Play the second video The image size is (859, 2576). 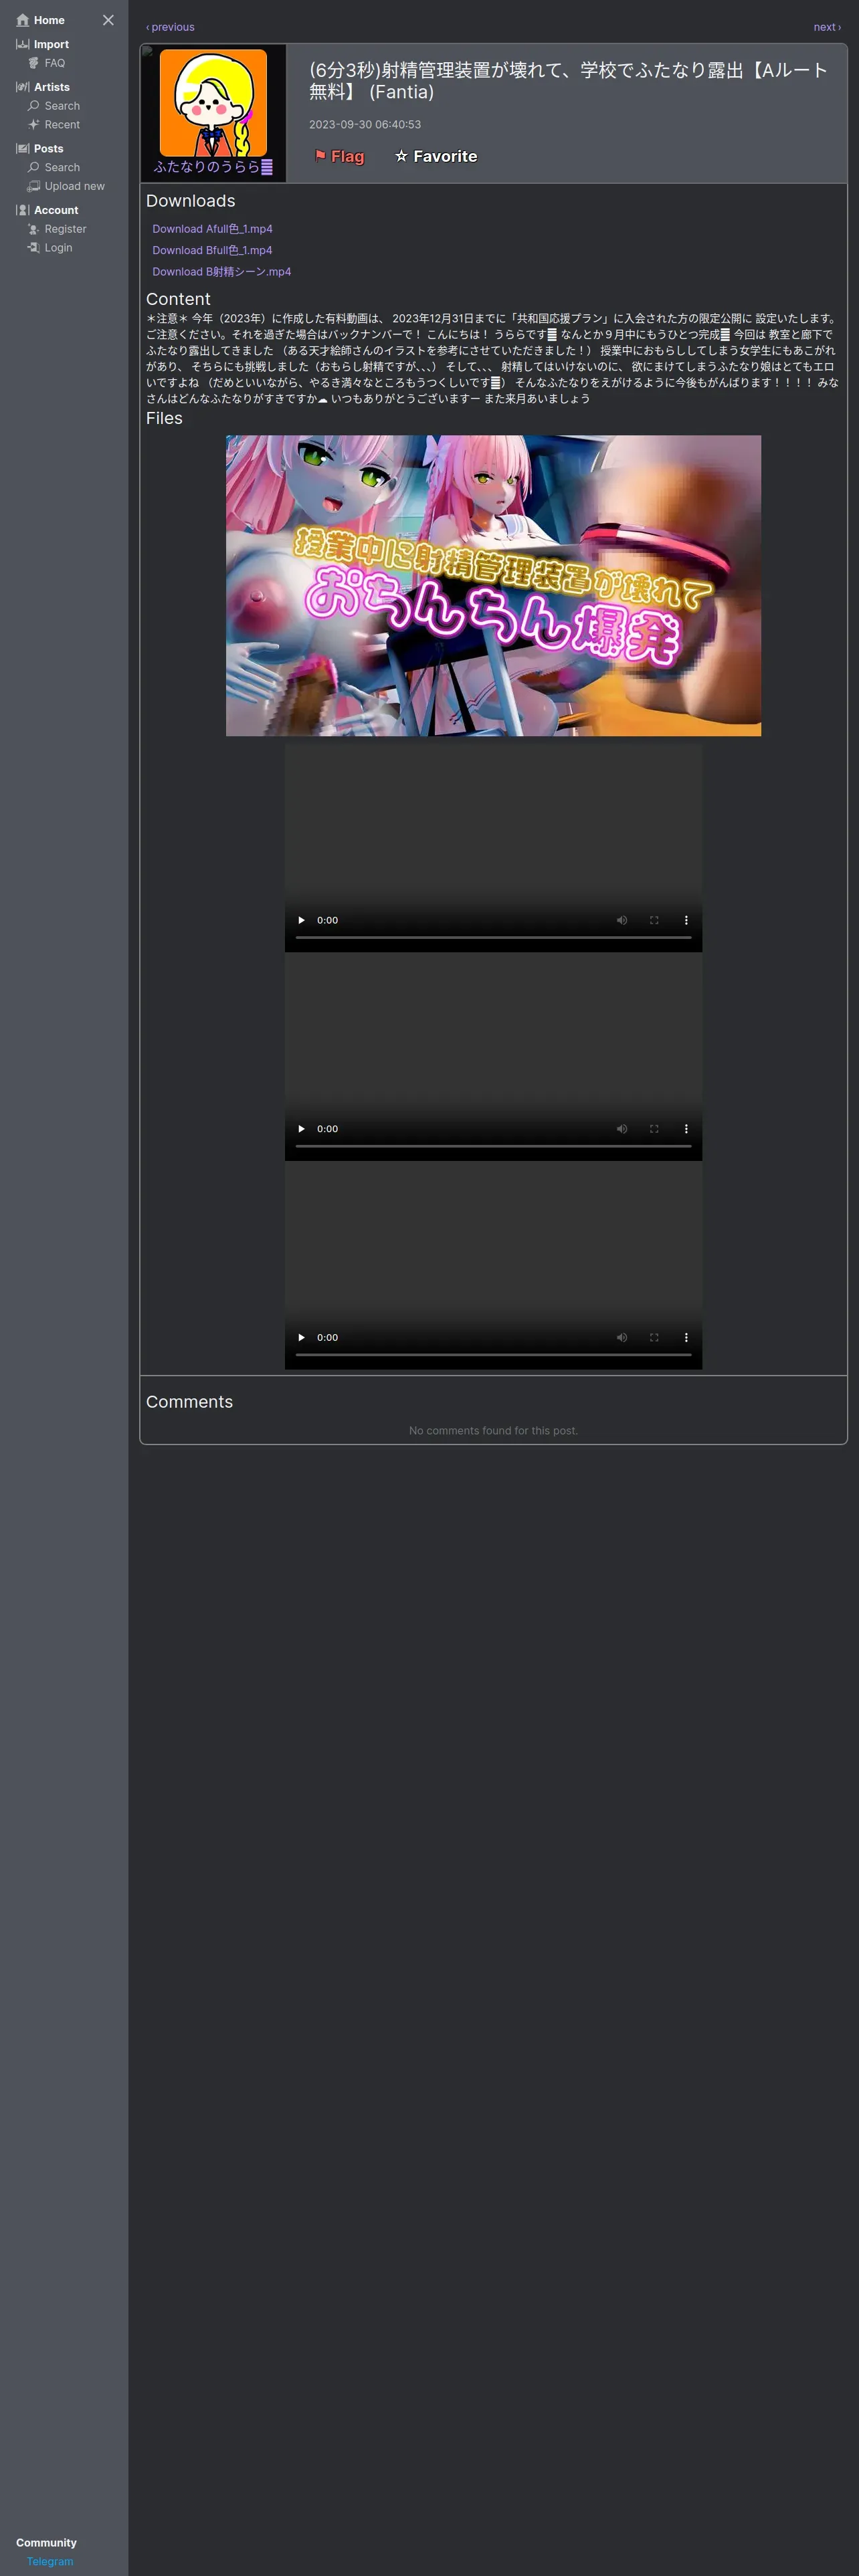click(x=301, y=1129)
